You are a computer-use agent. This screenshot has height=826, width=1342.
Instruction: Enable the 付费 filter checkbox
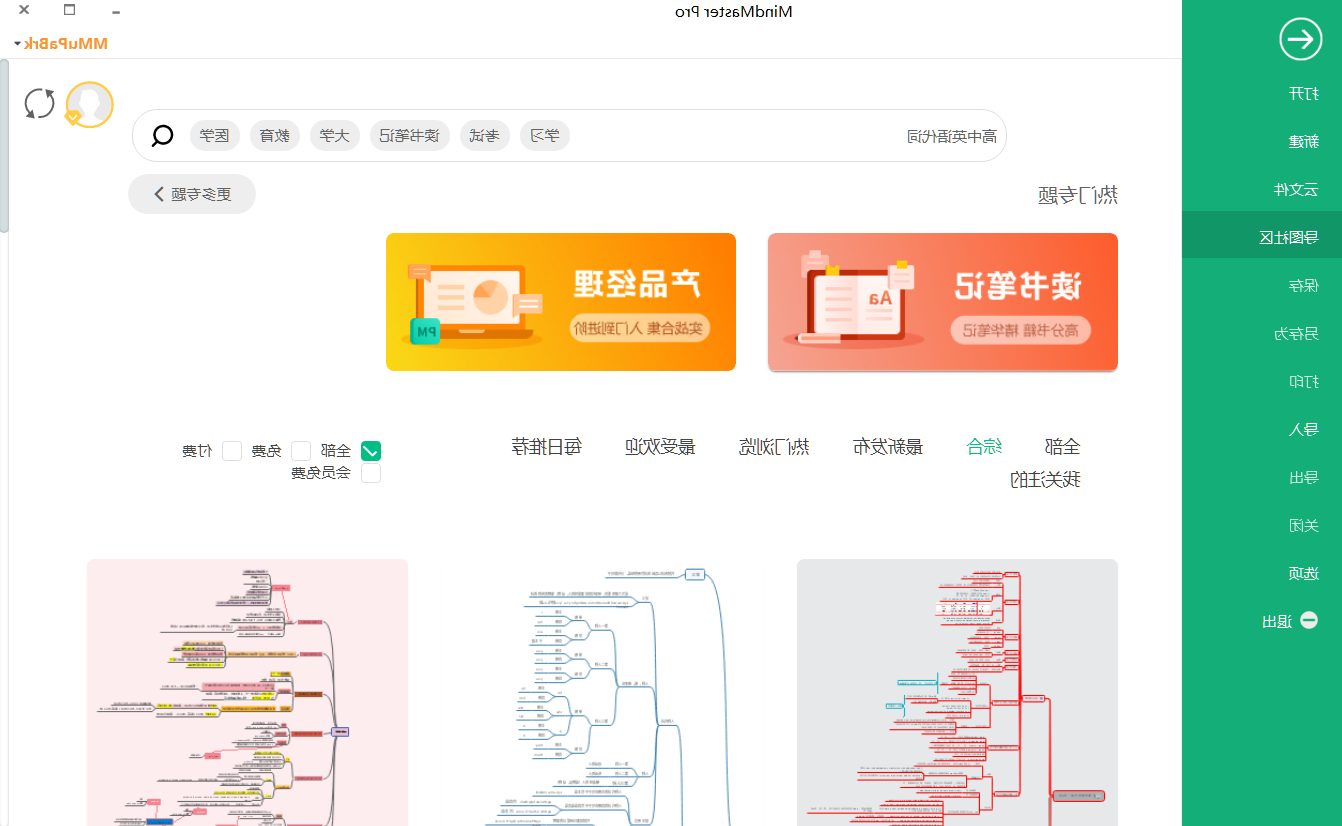click(x=232, y=451)
